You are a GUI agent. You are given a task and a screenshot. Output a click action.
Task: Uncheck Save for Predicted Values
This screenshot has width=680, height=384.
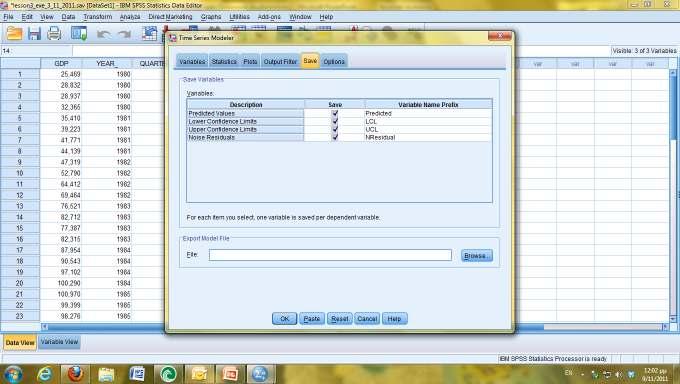coord(334,113)
